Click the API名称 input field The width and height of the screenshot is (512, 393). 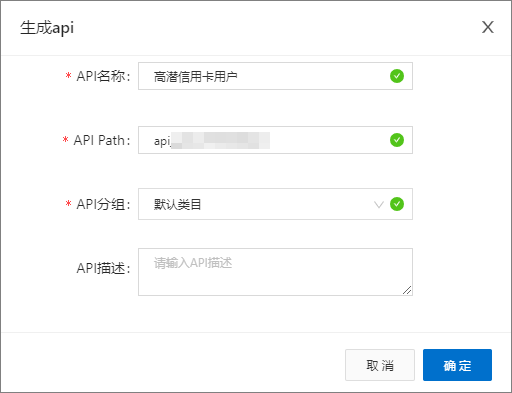point(275,76)
